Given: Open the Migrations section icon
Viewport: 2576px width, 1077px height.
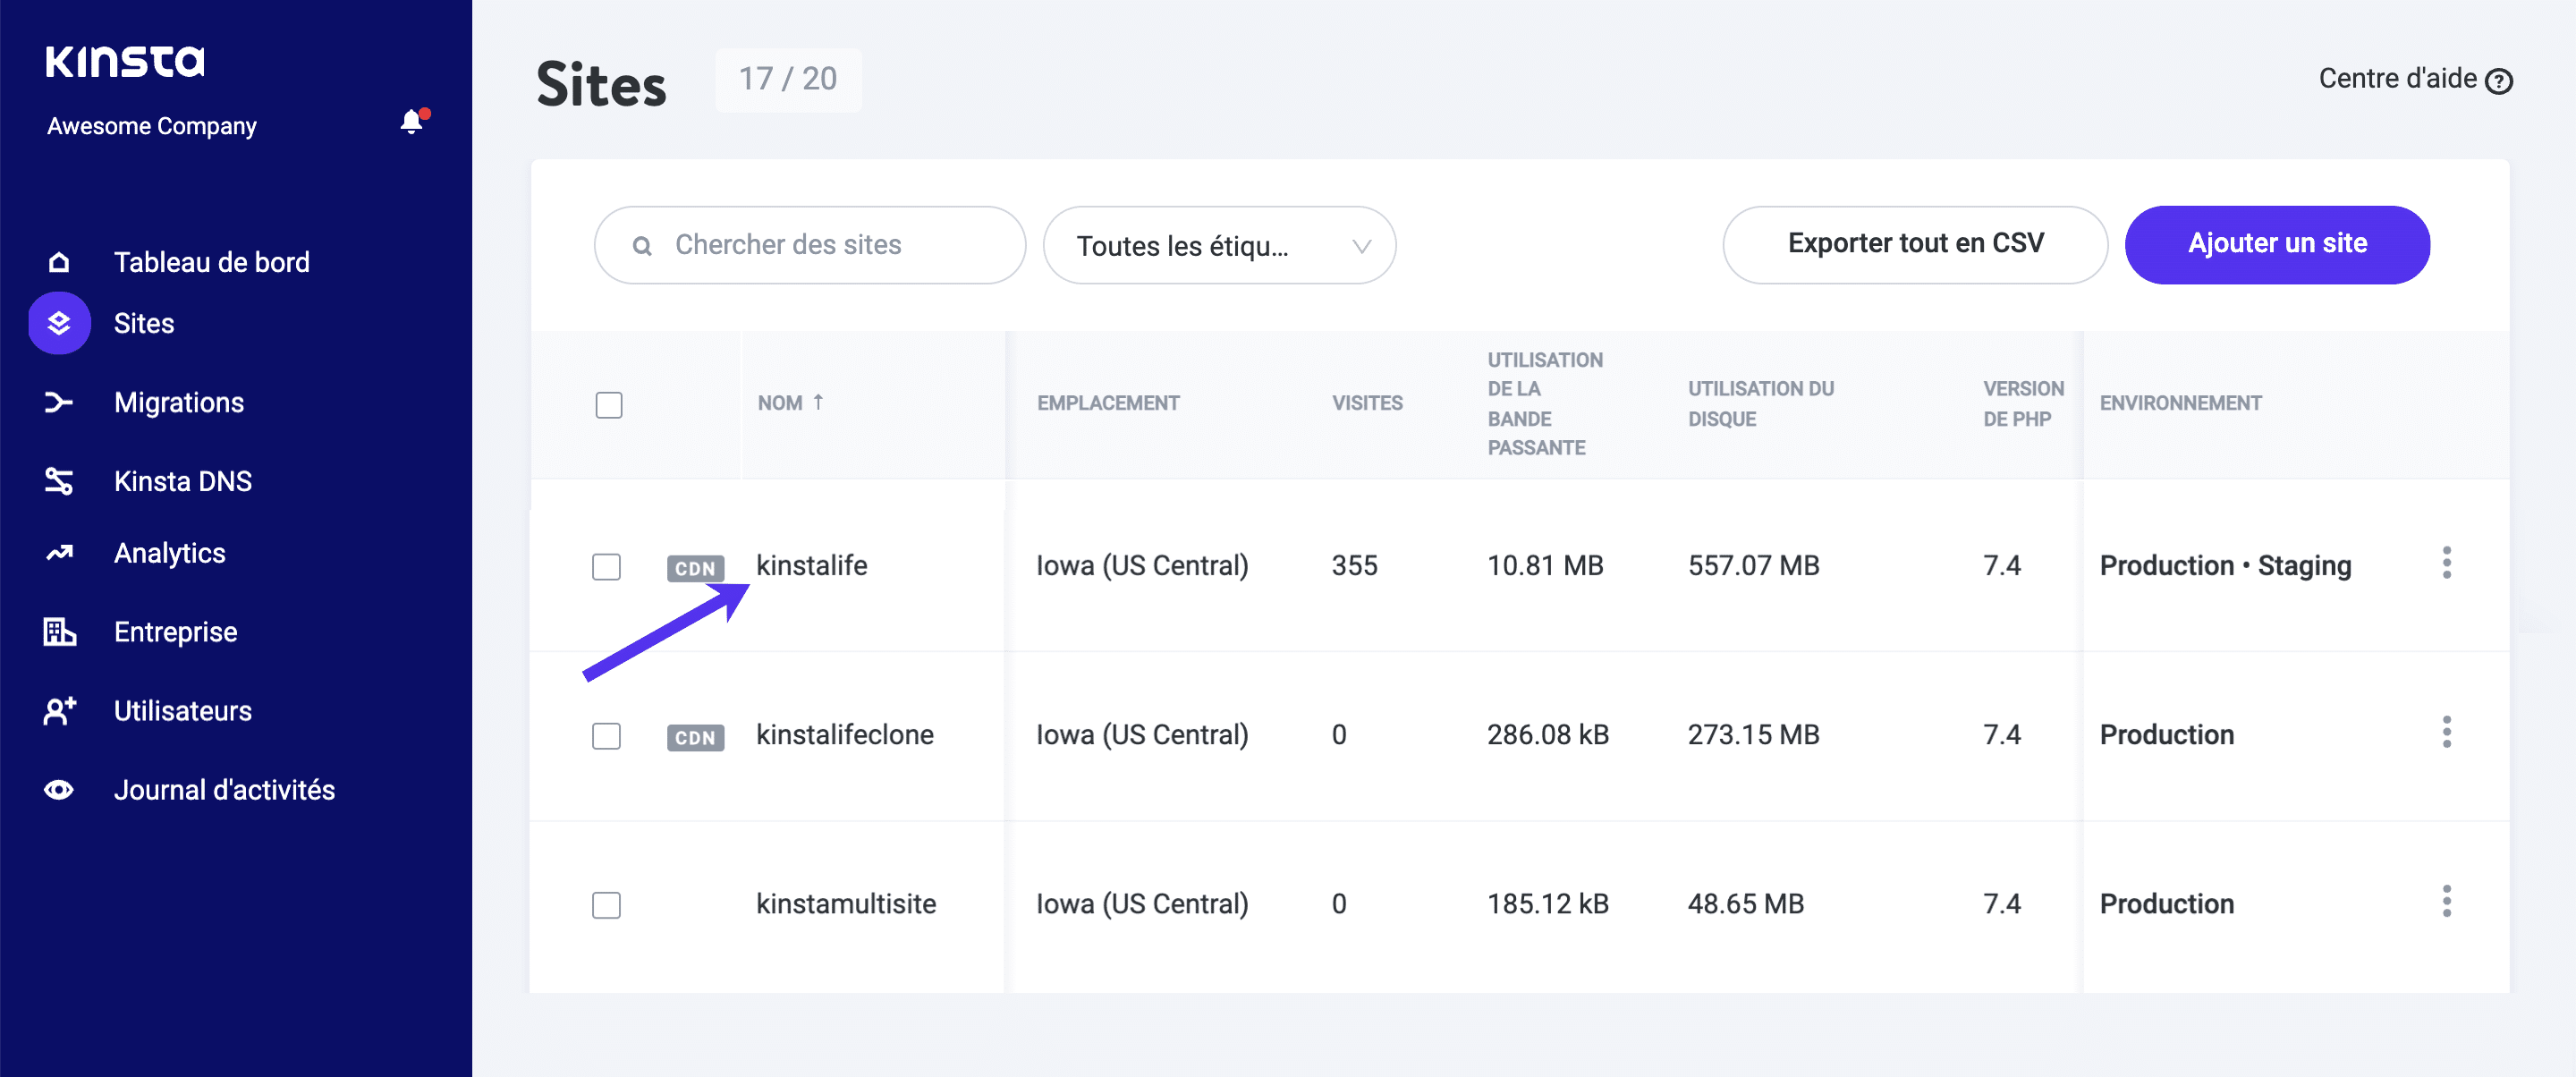Looking at the screenshot, I should [59, 402].
